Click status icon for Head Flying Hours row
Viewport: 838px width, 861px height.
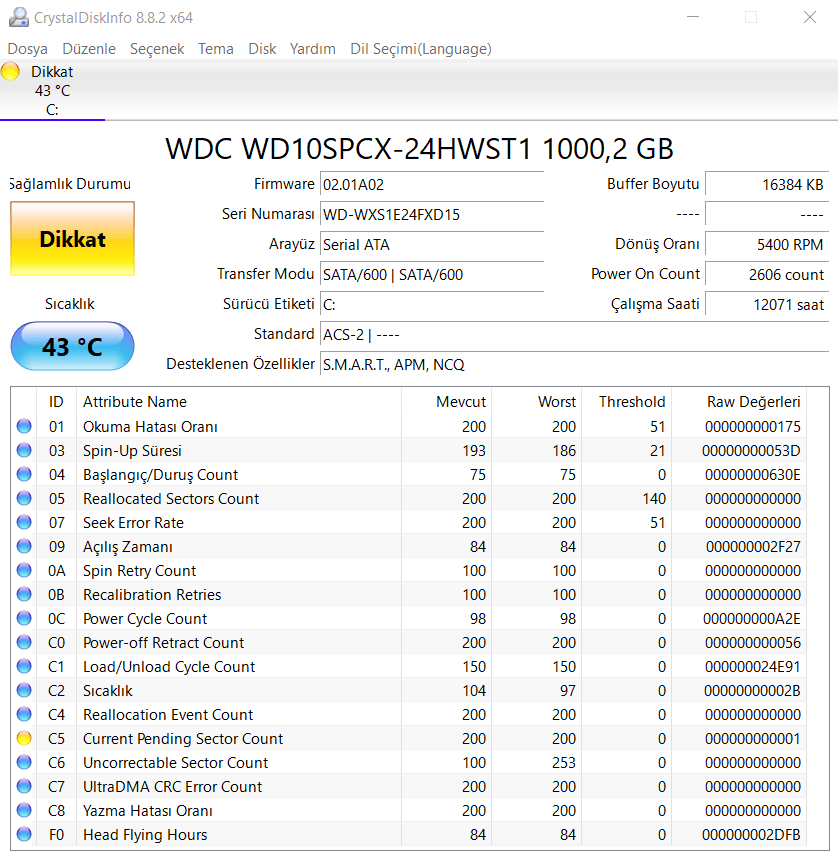[24, 834]
